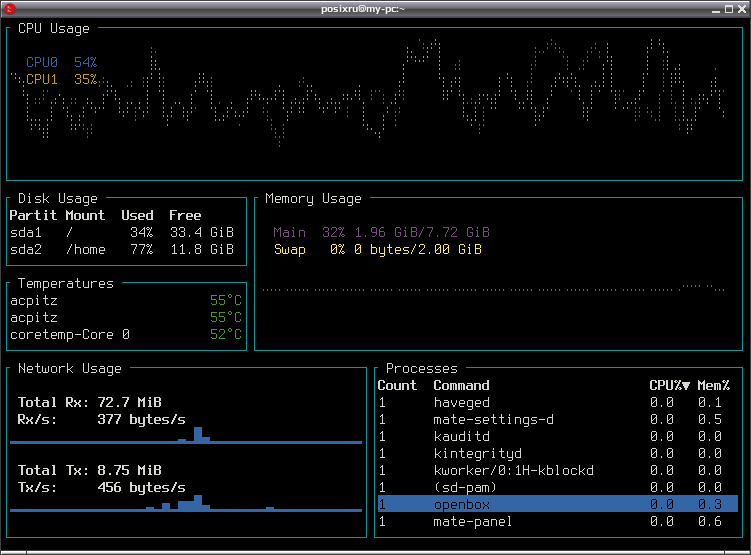
Task: Click the Rx sparkline bar graph
Action: [x=186, y=435]
